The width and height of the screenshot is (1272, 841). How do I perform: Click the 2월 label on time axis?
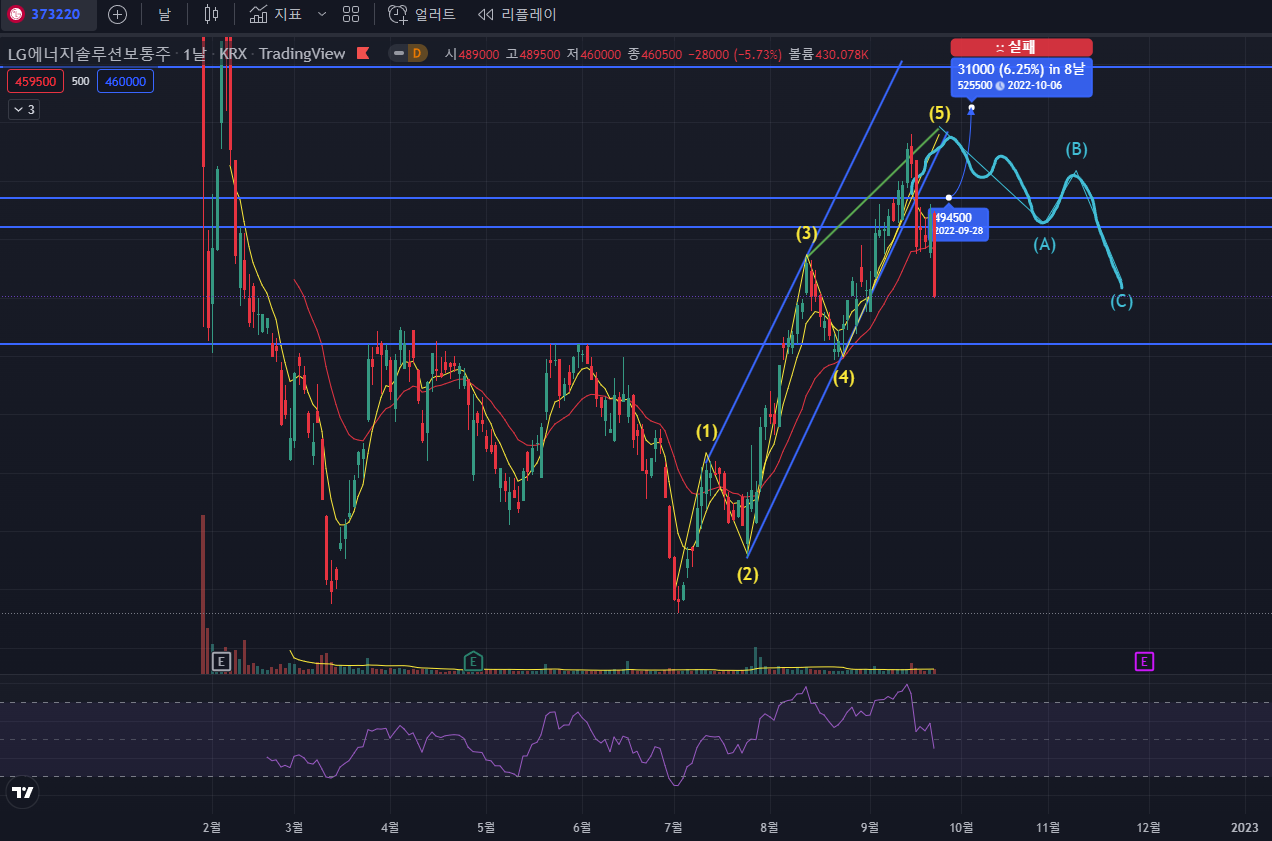point(211,827)
